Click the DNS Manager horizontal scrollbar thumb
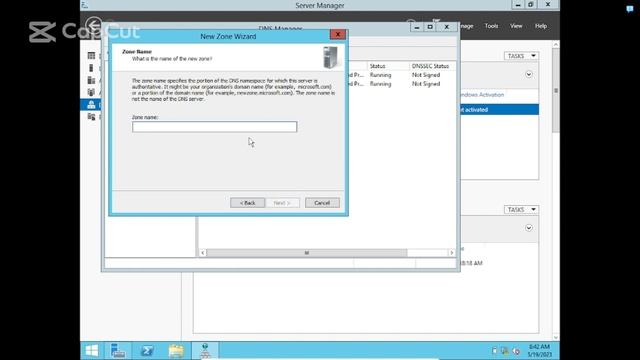This screenshot has height=360, width=640. [307, 253]
